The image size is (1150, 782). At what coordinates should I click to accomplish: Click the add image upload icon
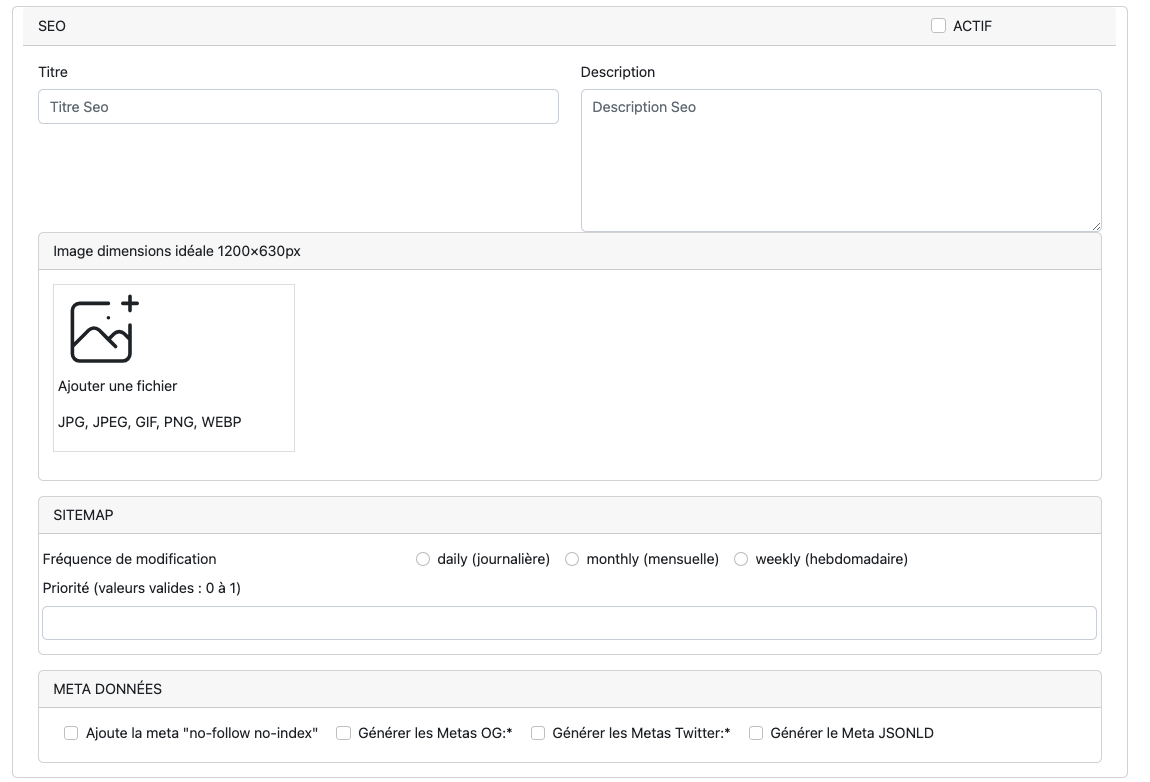click(104, 329)
